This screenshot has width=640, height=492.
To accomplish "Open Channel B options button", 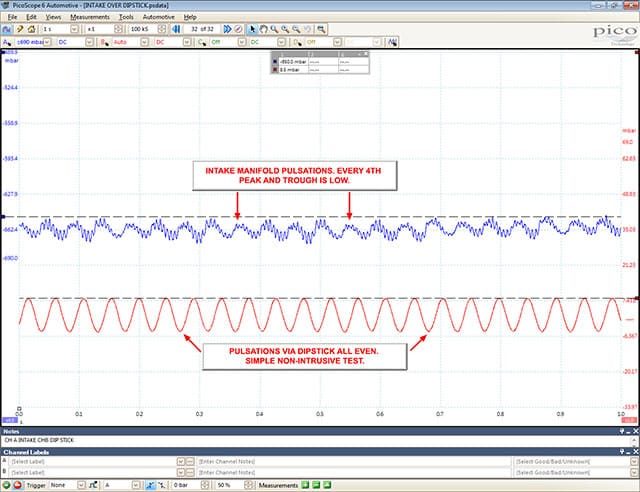I will [x=104, y=42].
